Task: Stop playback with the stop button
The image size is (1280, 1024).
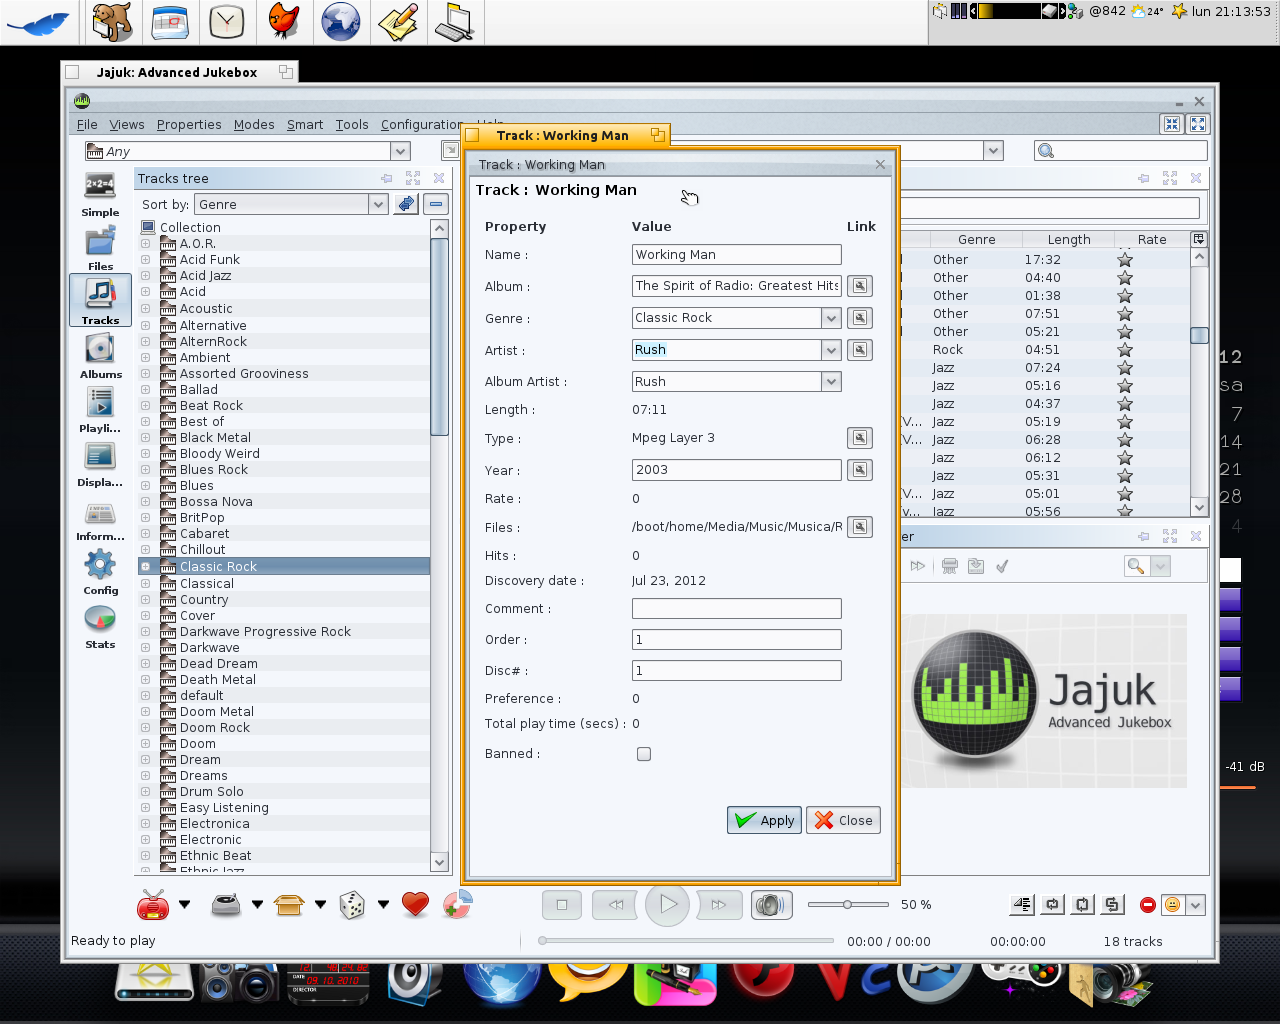Action: point(562,905)
